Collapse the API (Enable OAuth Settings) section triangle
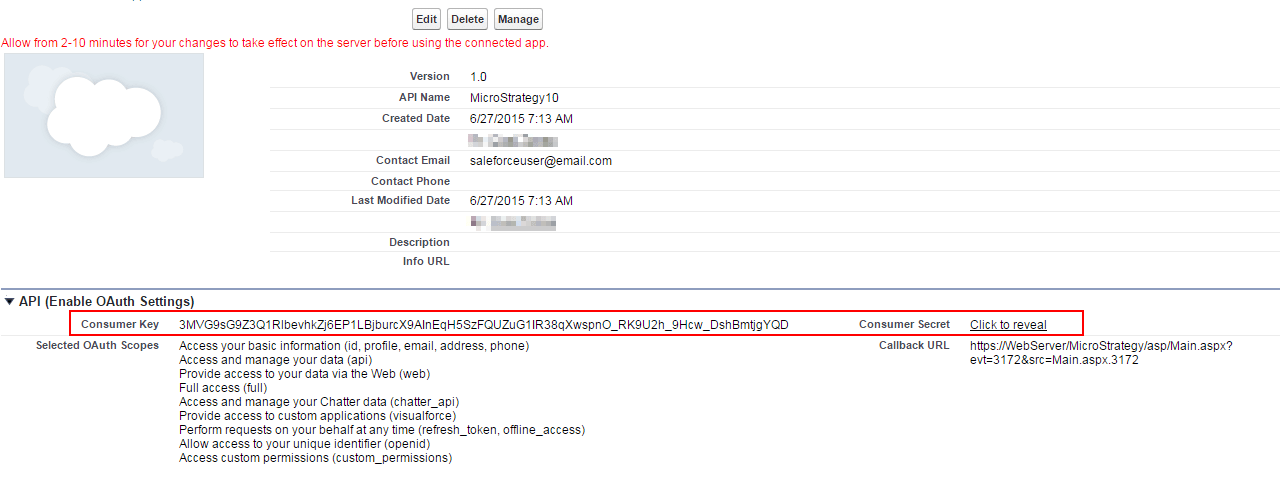The image size is (1280, 493). click(10, 301)
